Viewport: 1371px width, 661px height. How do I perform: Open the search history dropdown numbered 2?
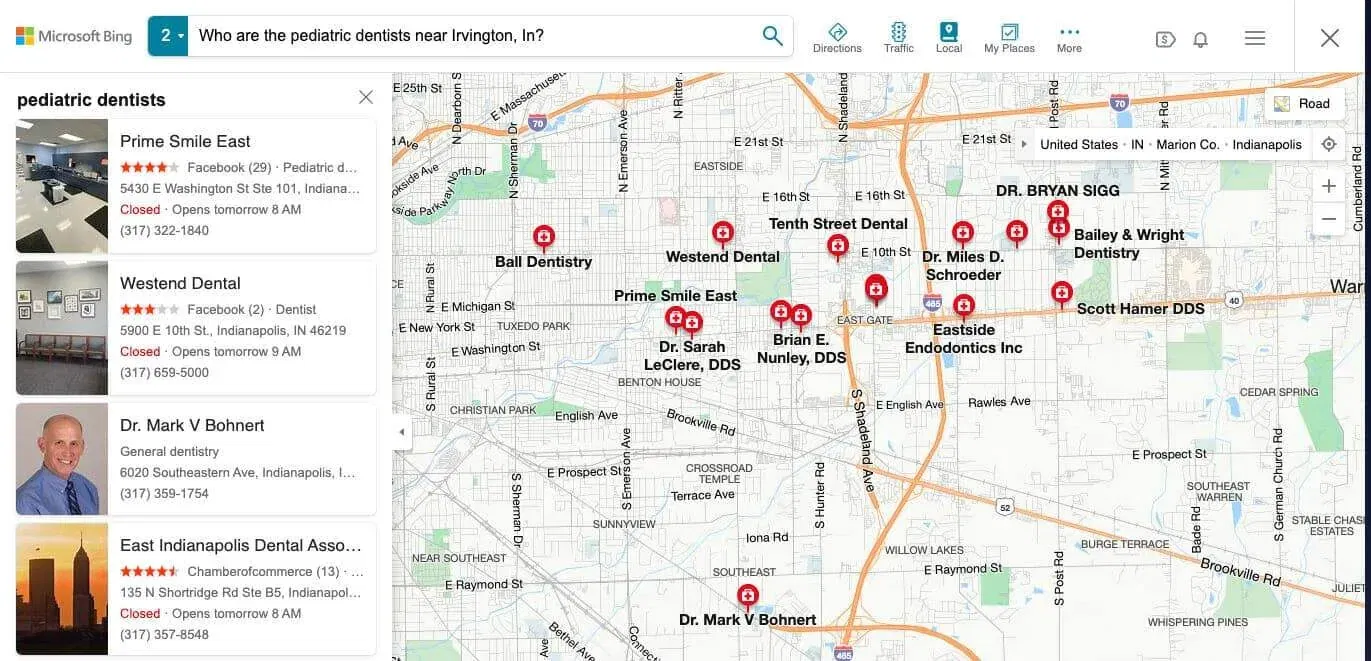point(168,36)
